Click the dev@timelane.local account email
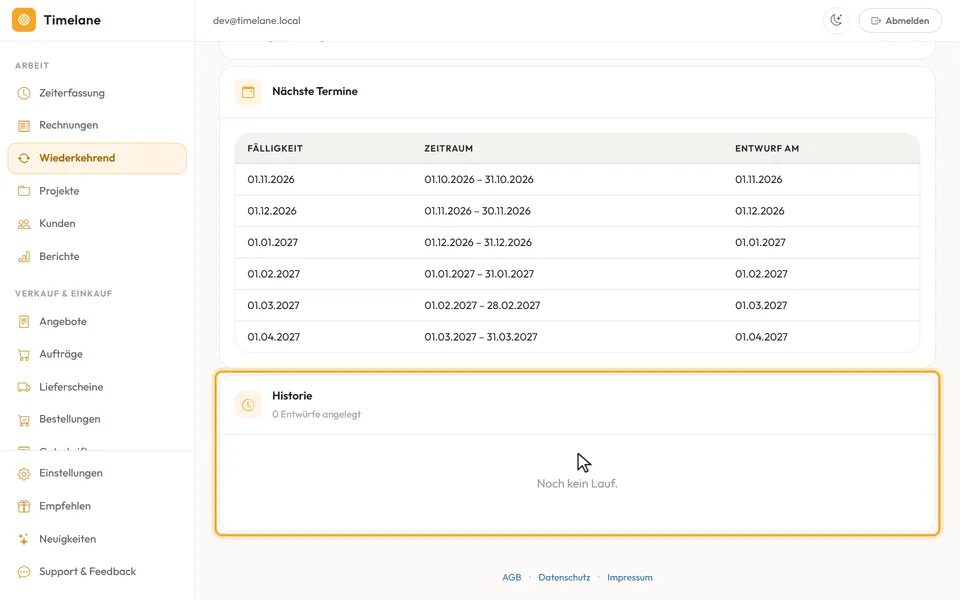The image size is (960, 600). [x=257, y=20]
